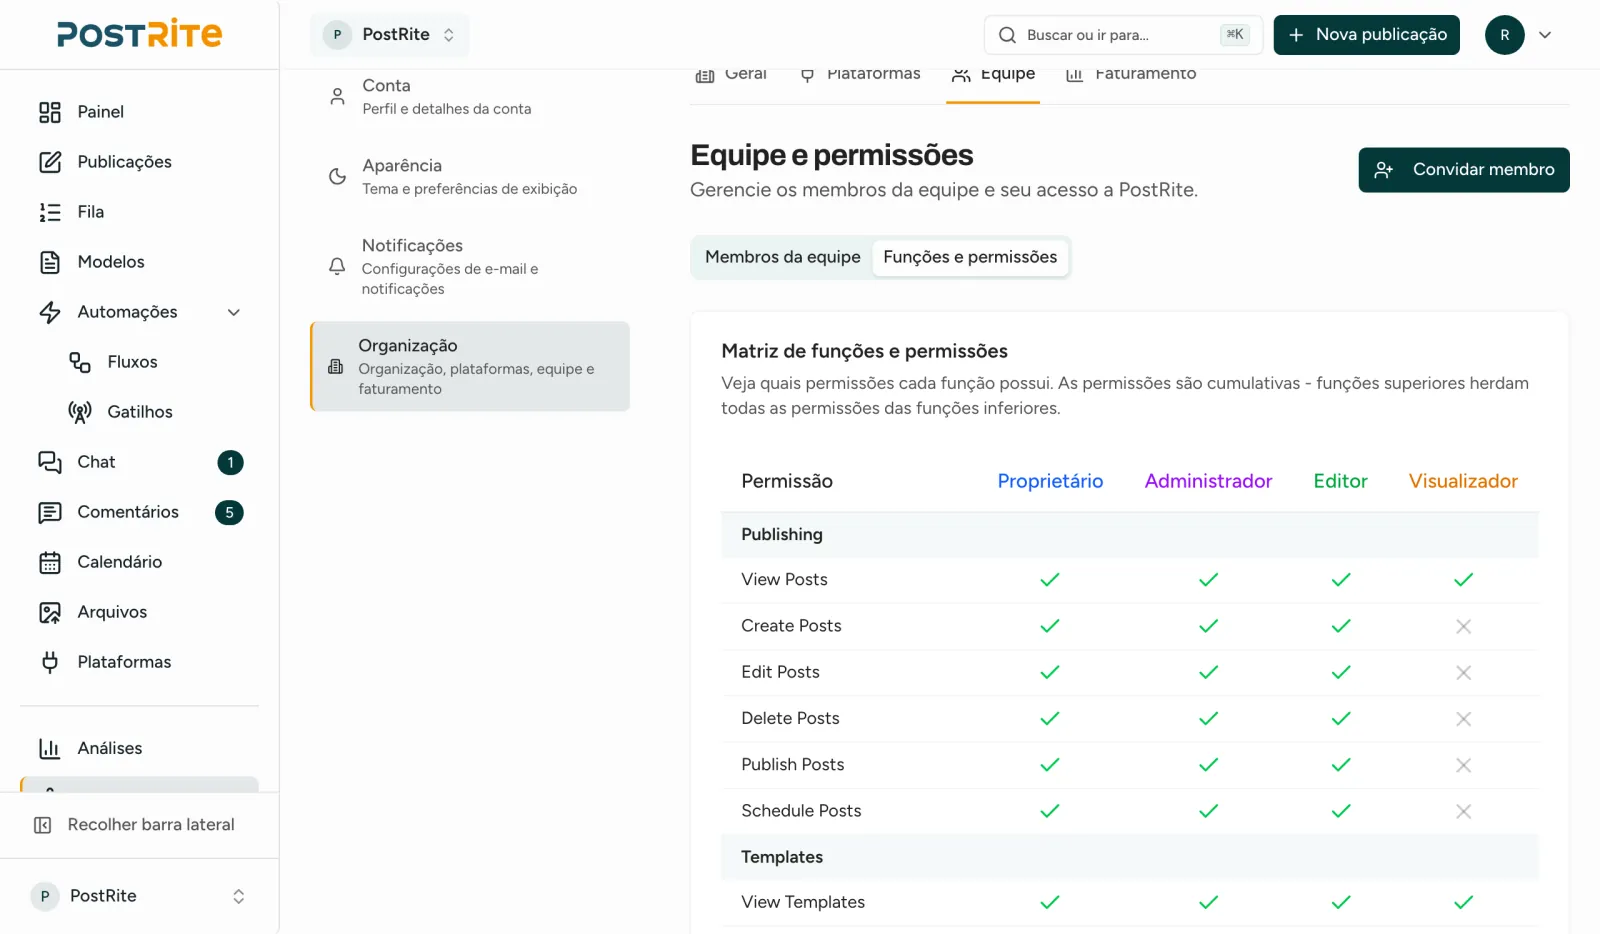Open the bottom PostRite organization selector
The image size is (1600, 934).
[139, 896]
